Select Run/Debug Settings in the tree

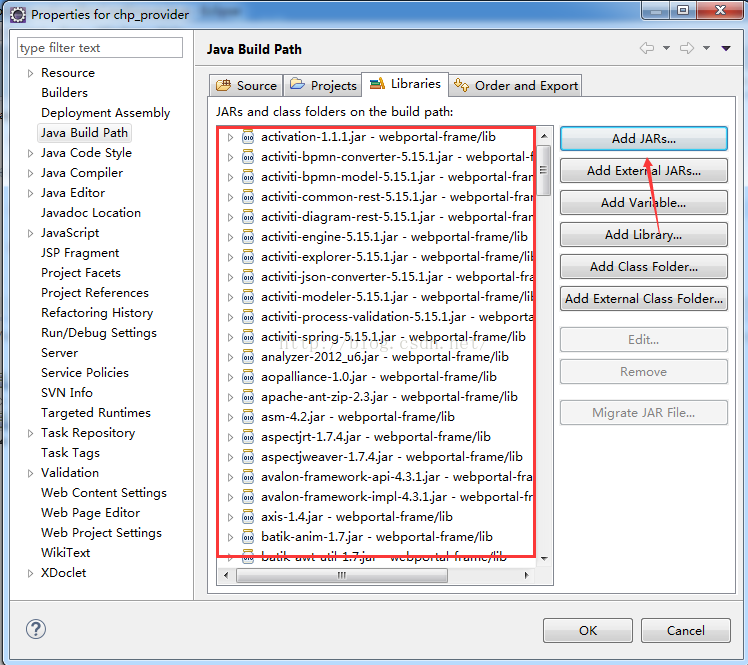pos(99,333)
